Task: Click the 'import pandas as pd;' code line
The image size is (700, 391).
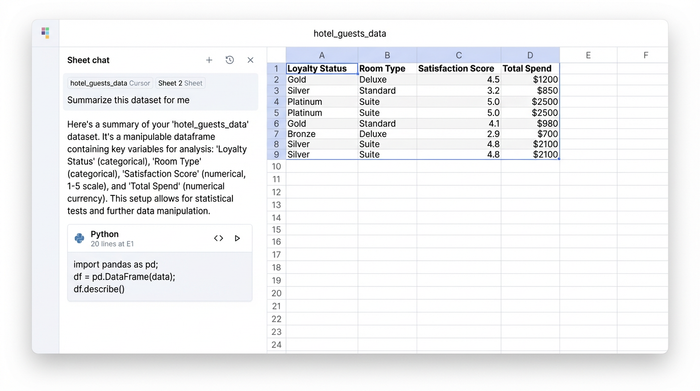Action: pos(116,264)
